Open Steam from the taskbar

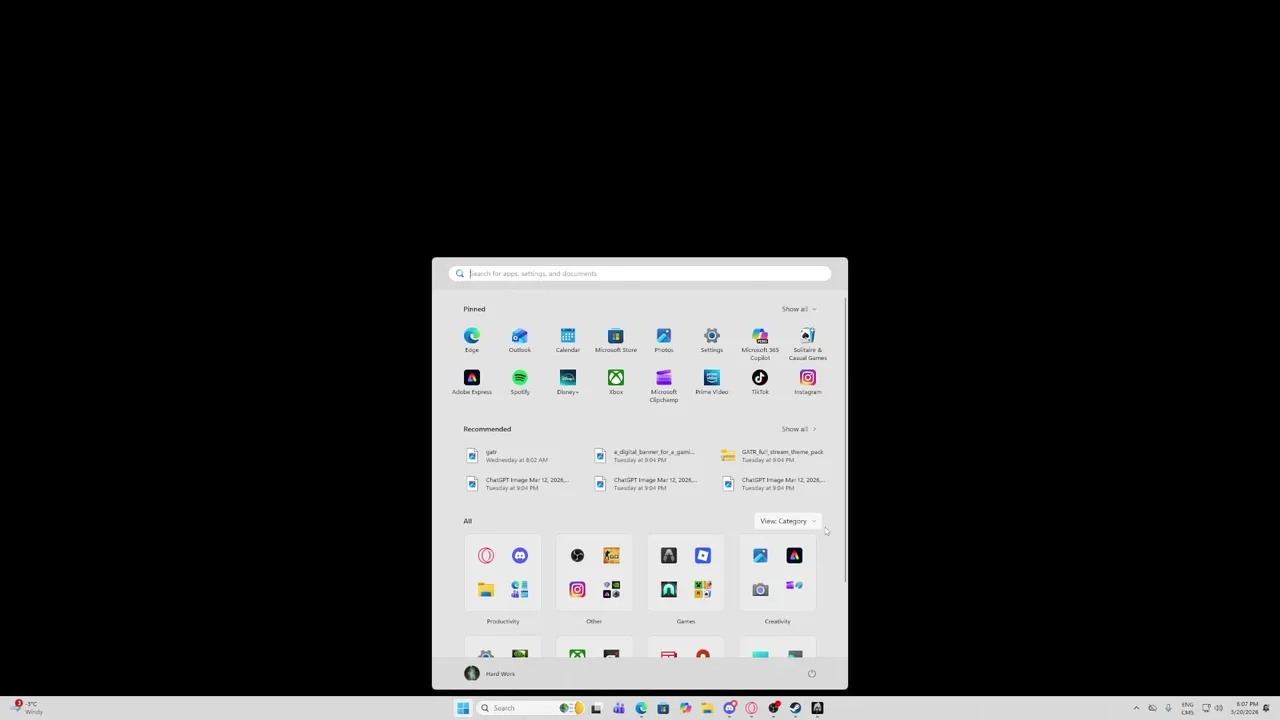point(796,708)
